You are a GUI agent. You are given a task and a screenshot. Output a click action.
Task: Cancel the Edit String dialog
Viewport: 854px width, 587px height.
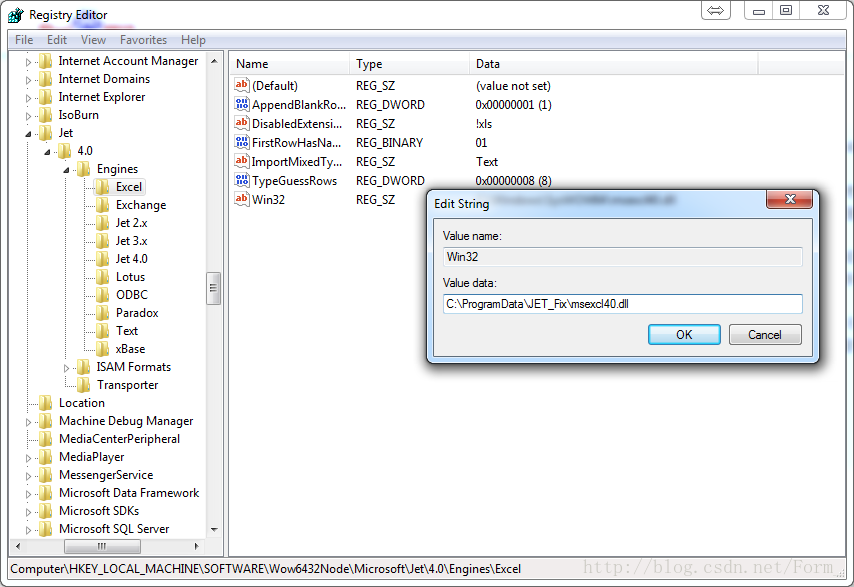coord(765,334)
